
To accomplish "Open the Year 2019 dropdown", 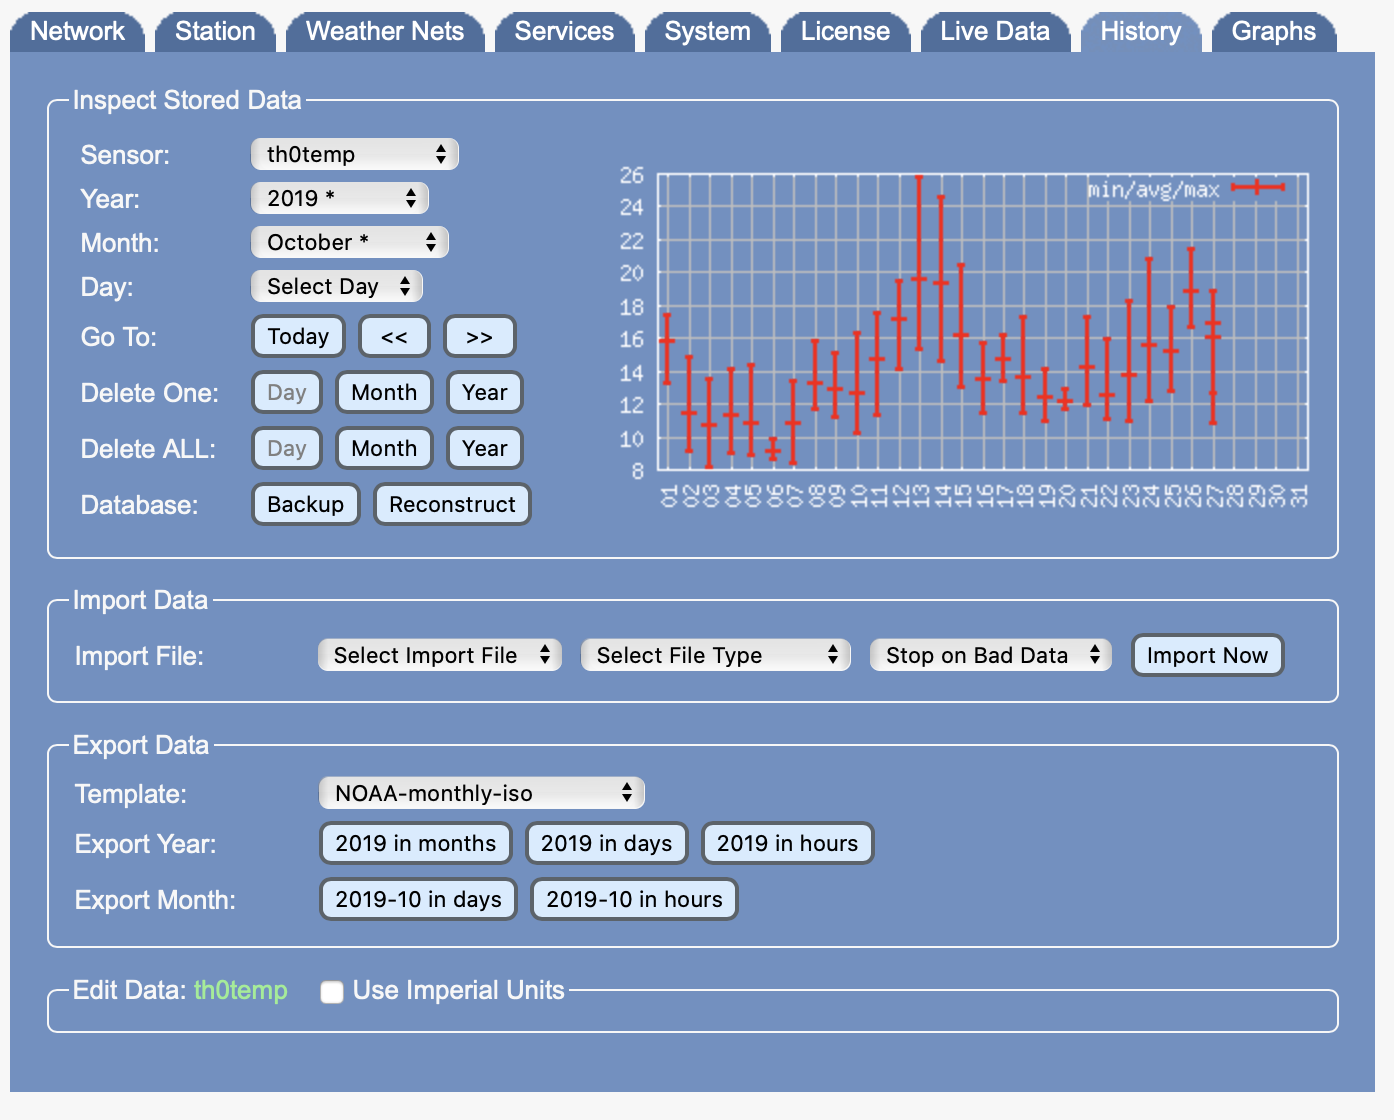I will pos(339,198).
